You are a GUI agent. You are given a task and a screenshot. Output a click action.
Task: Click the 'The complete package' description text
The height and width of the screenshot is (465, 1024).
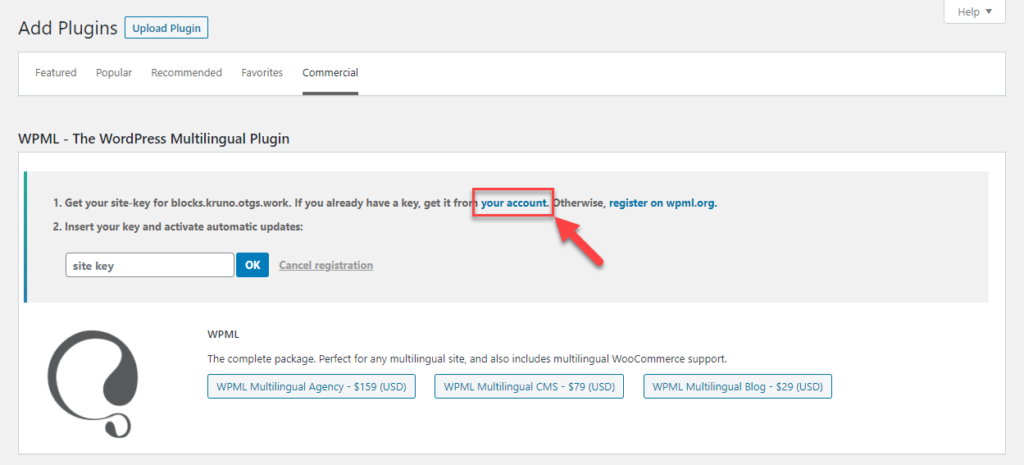[467, 358]
